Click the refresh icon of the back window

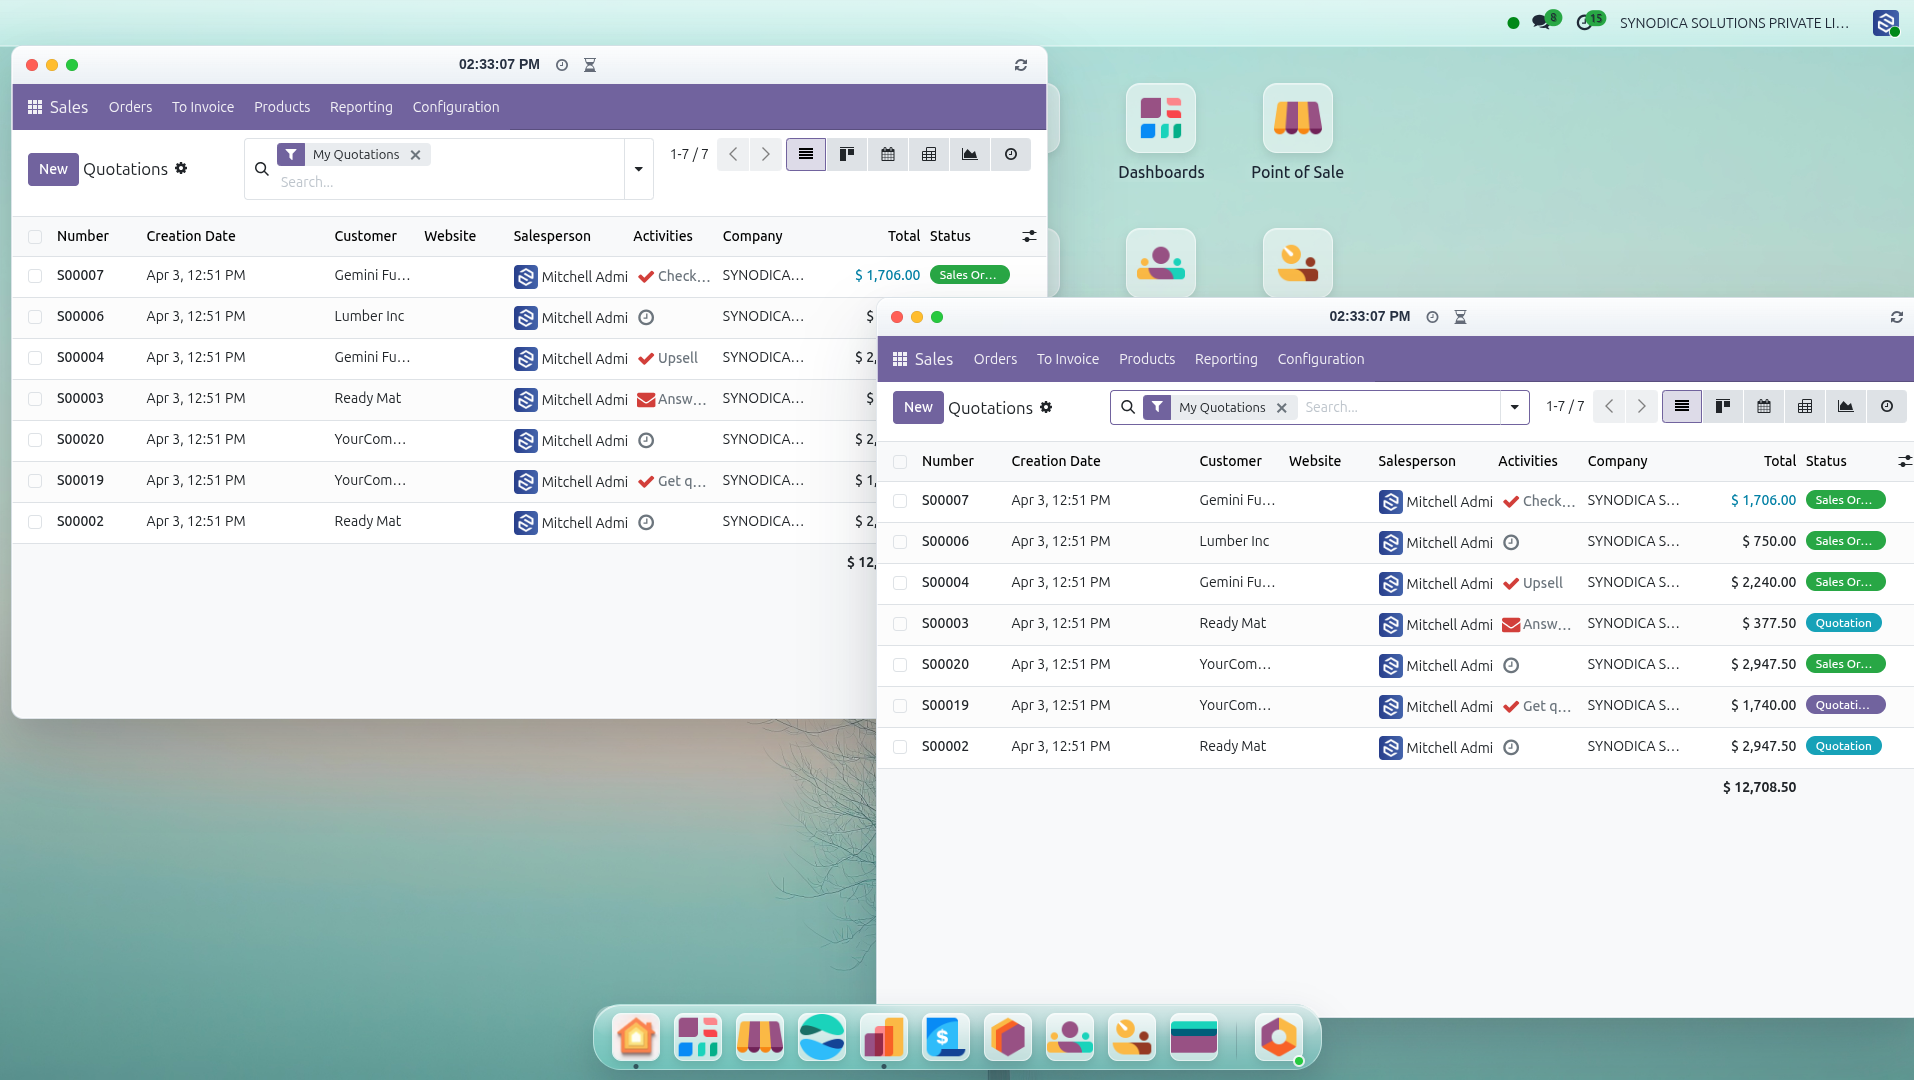[x=1021, y=65]
